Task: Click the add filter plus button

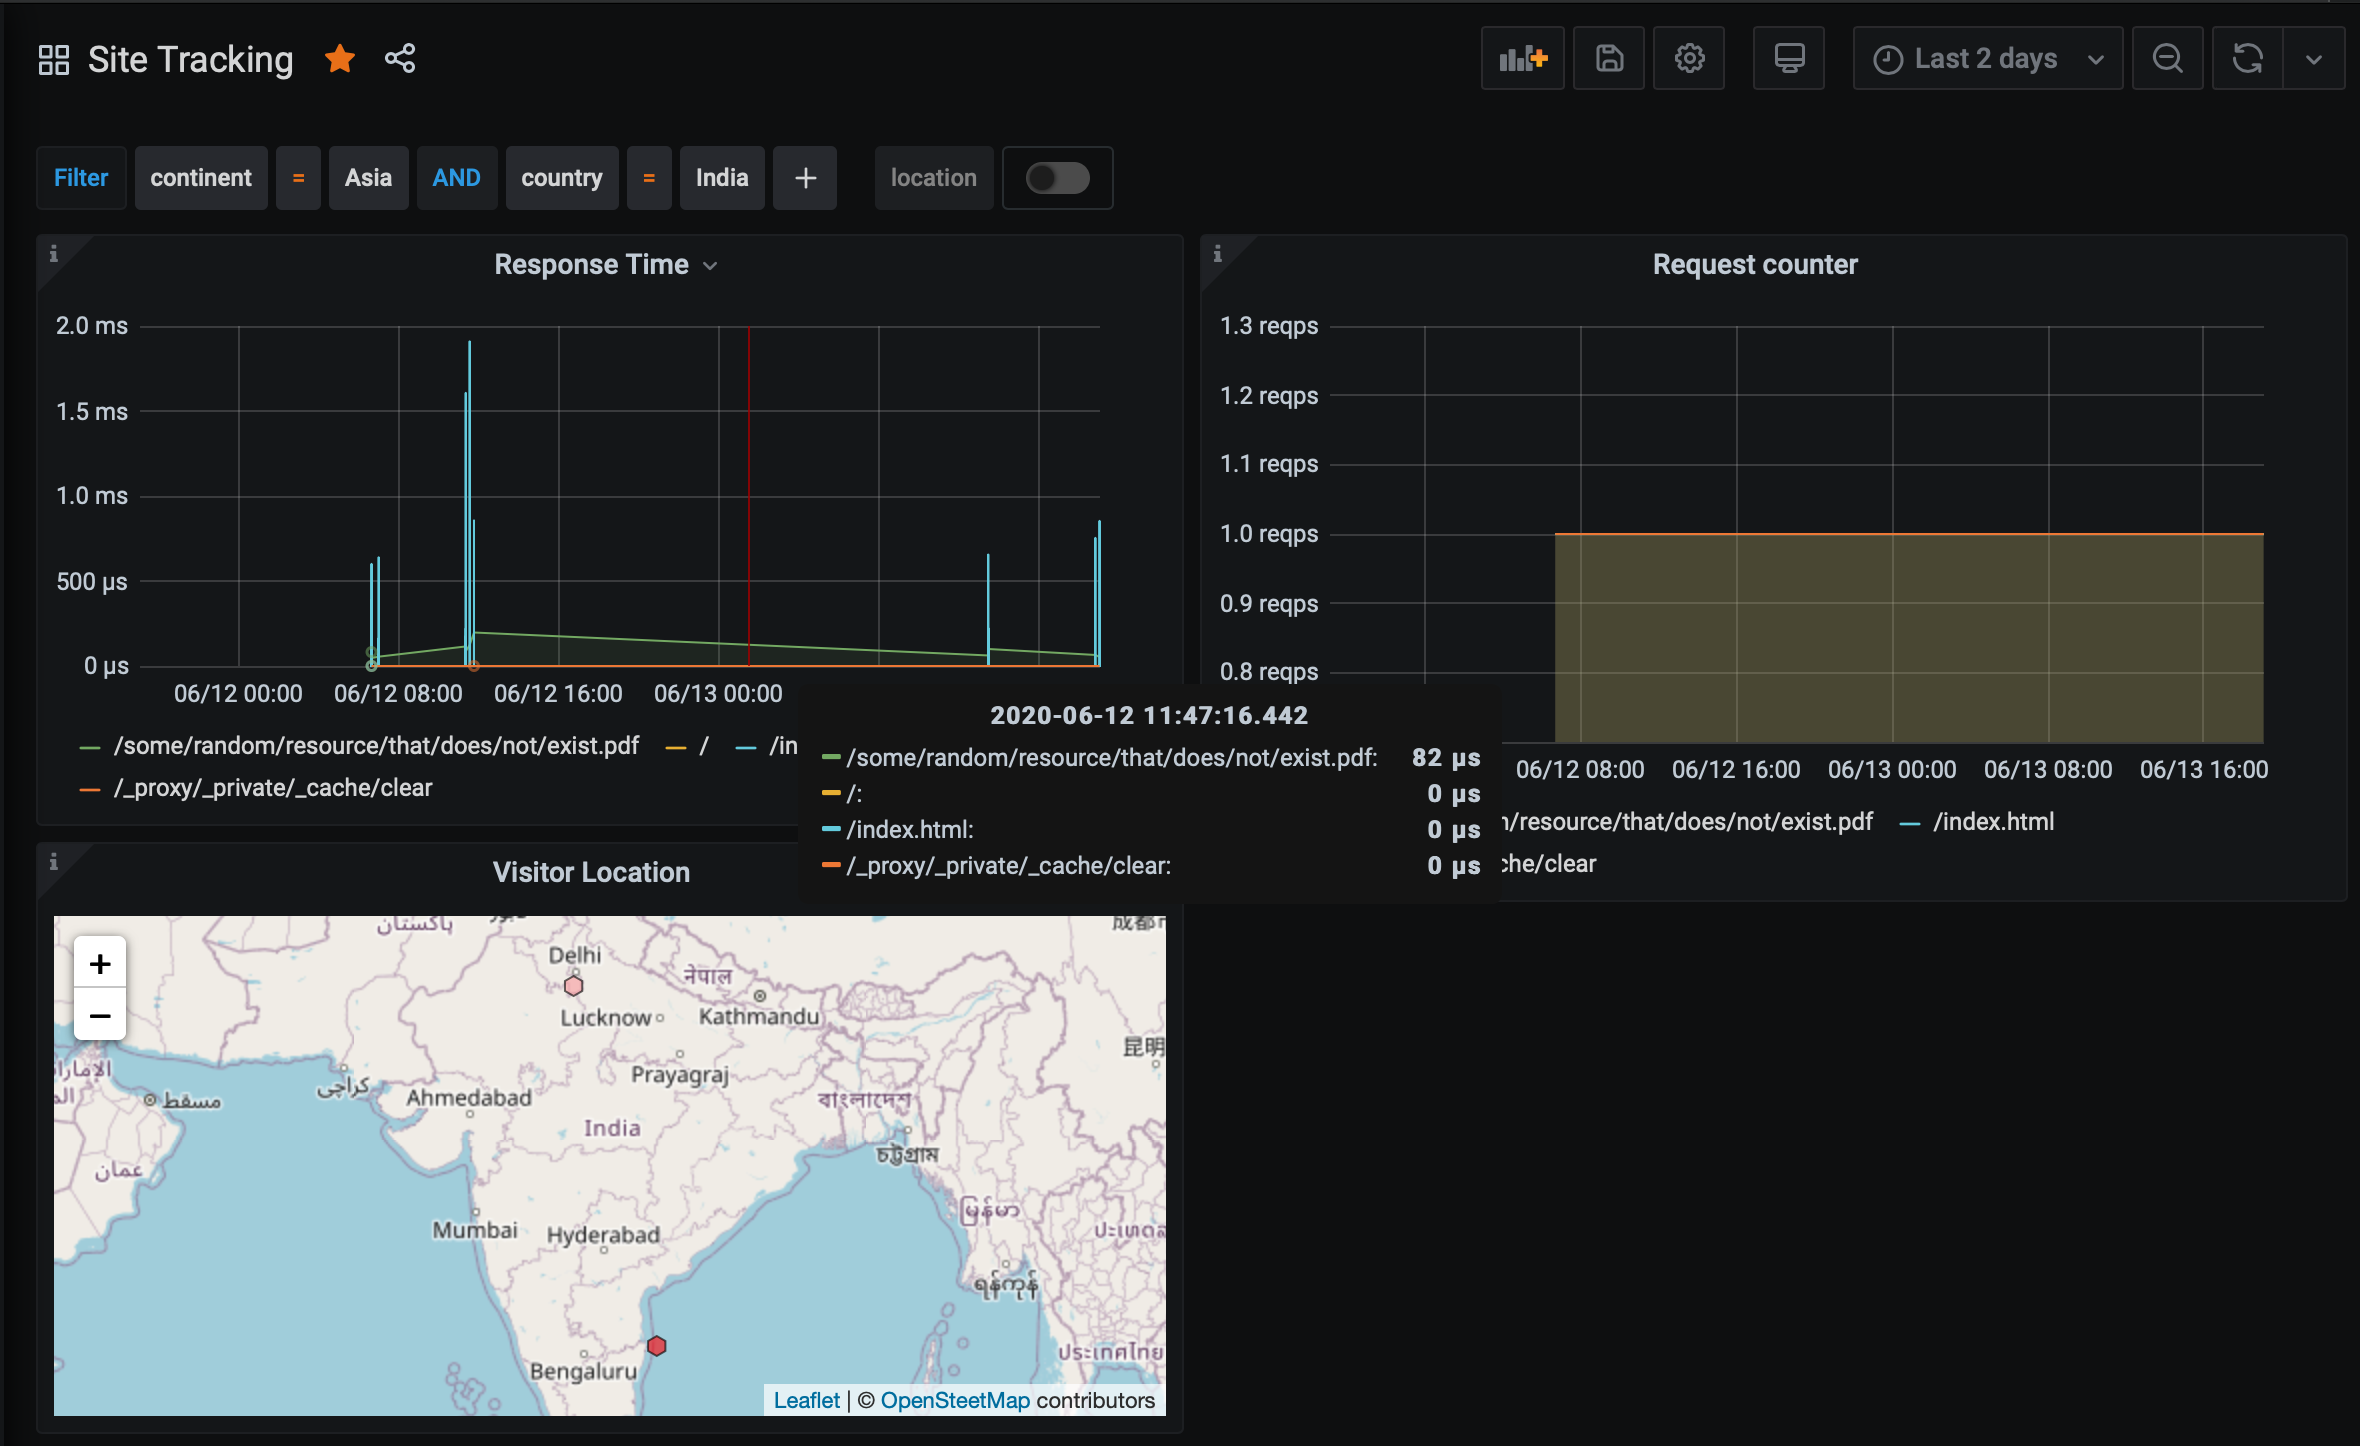Action: click(x=805, y=178)
